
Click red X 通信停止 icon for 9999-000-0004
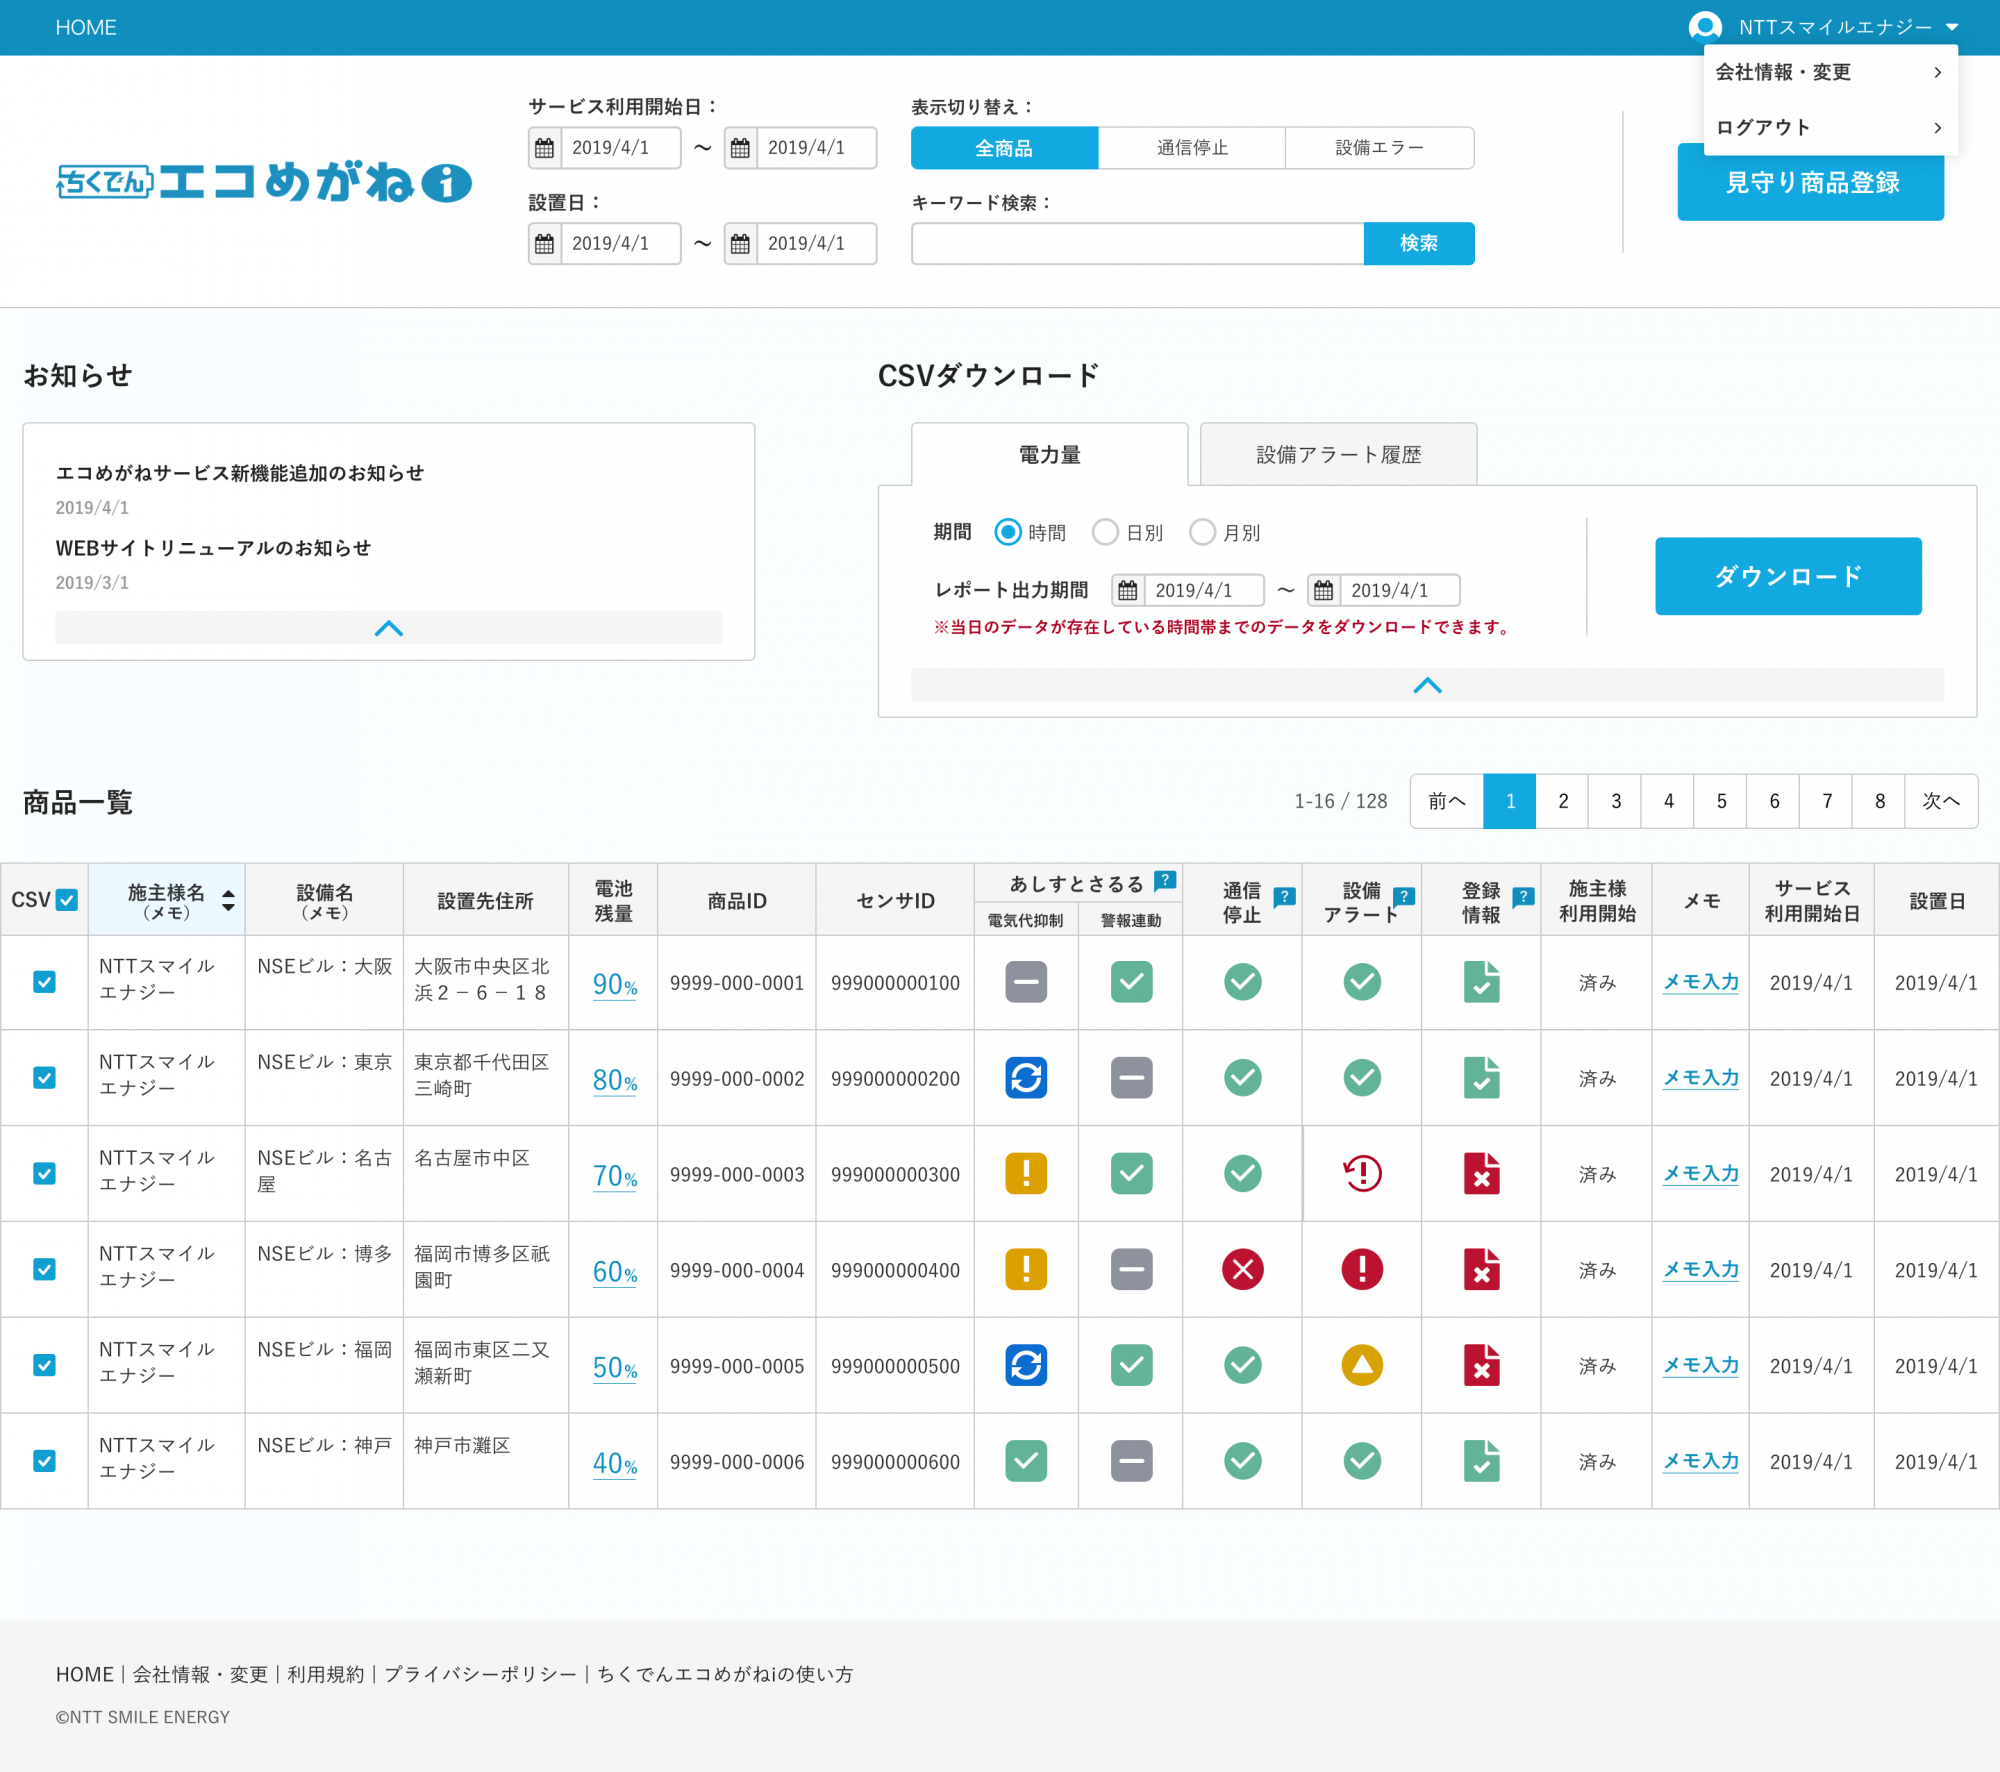click(1243, 1270)
